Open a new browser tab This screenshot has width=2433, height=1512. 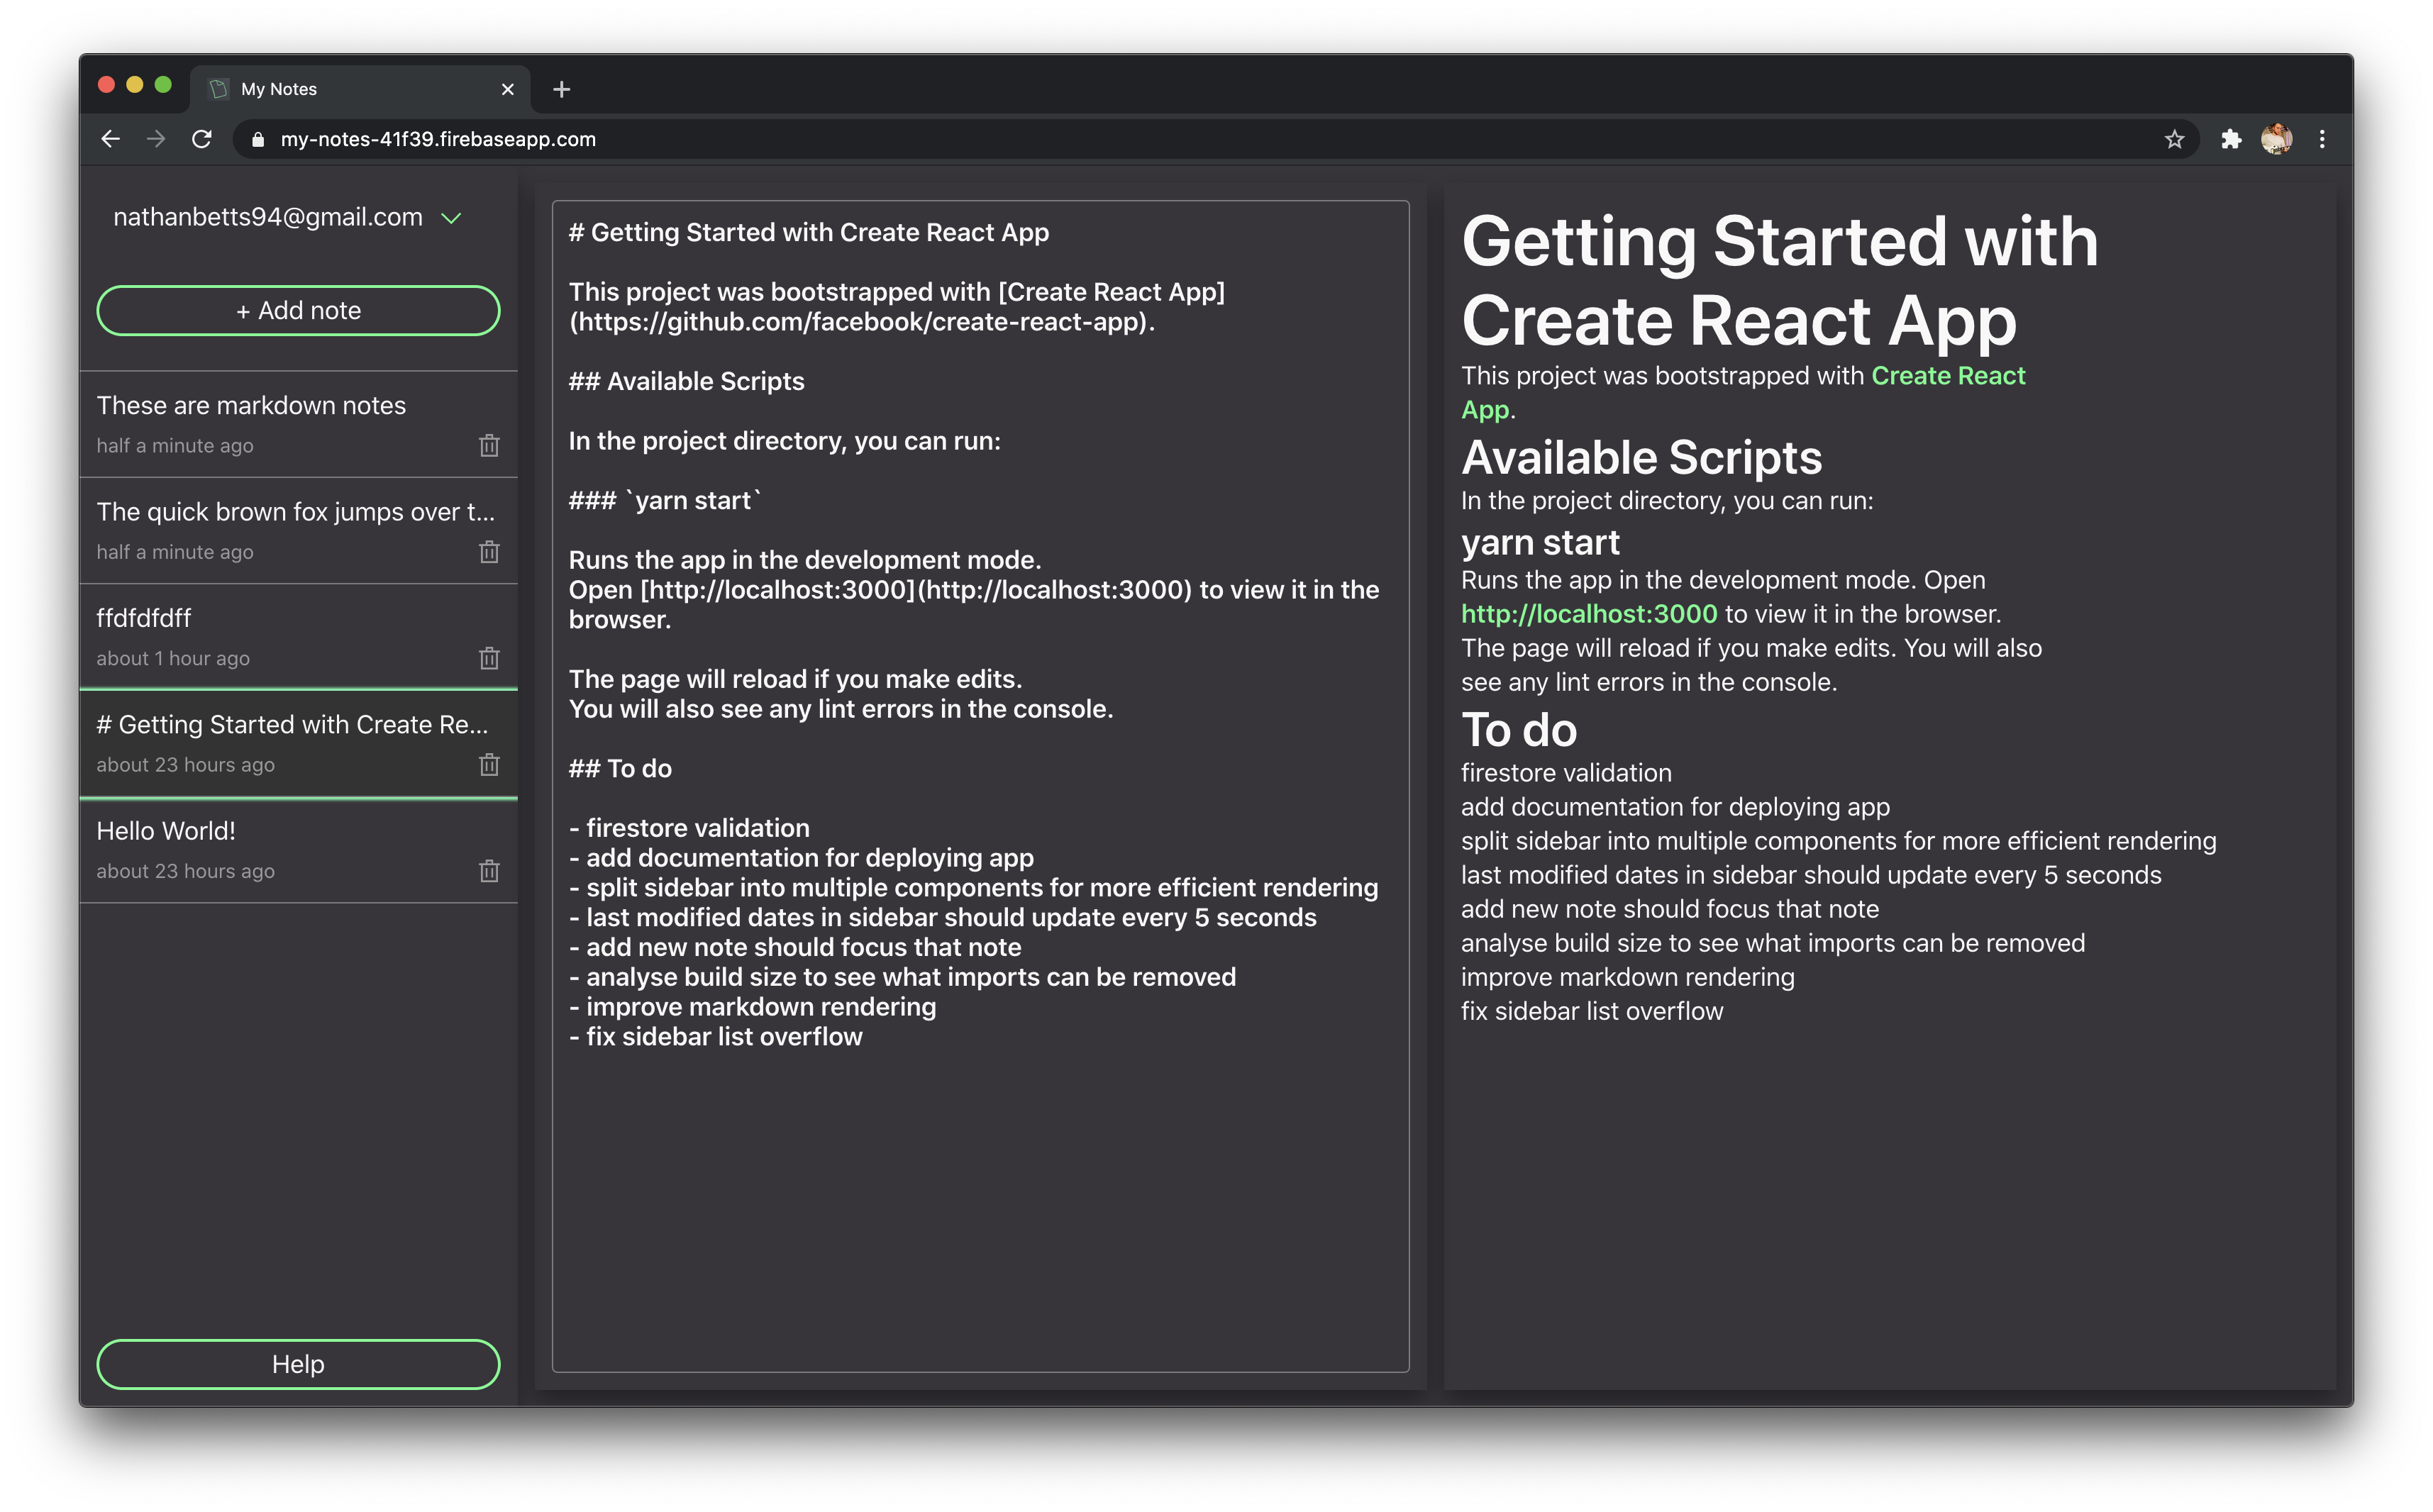point(562,90)
